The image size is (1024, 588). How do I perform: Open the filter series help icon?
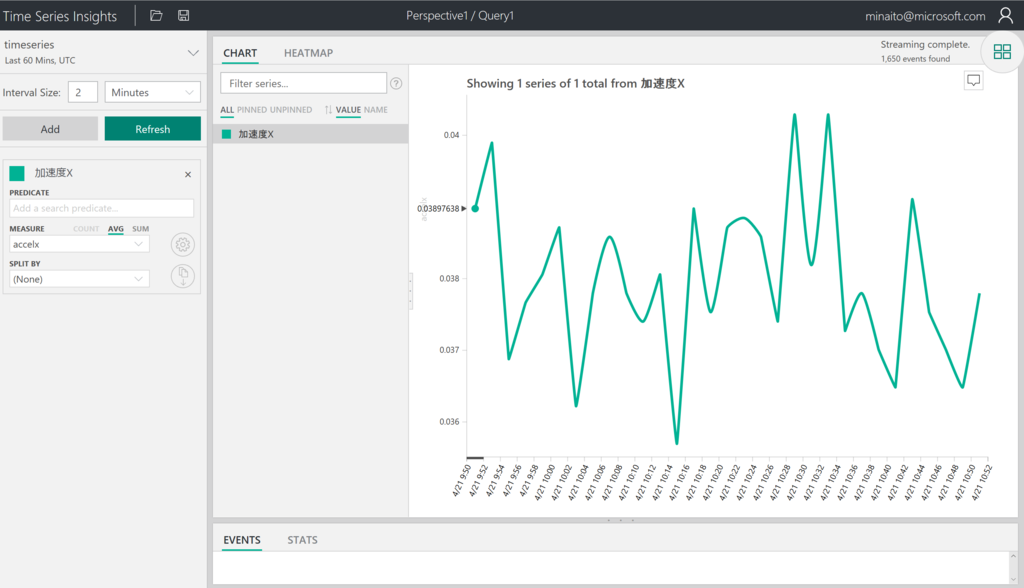(396, 84)
